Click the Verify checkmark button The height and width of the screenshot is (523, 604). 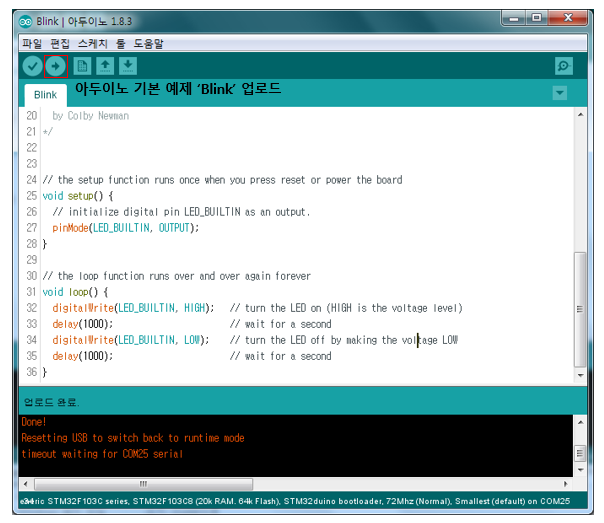tap(32, 66)
